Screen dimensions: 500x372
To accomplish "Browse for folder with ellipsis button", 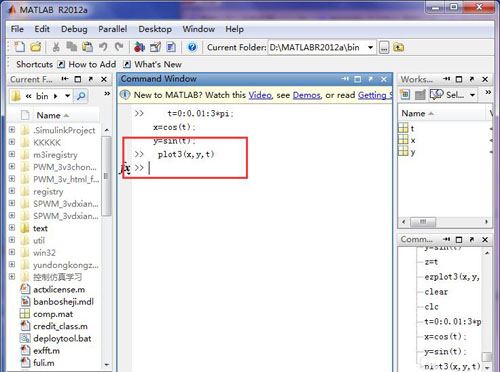I will coord(384,47).
